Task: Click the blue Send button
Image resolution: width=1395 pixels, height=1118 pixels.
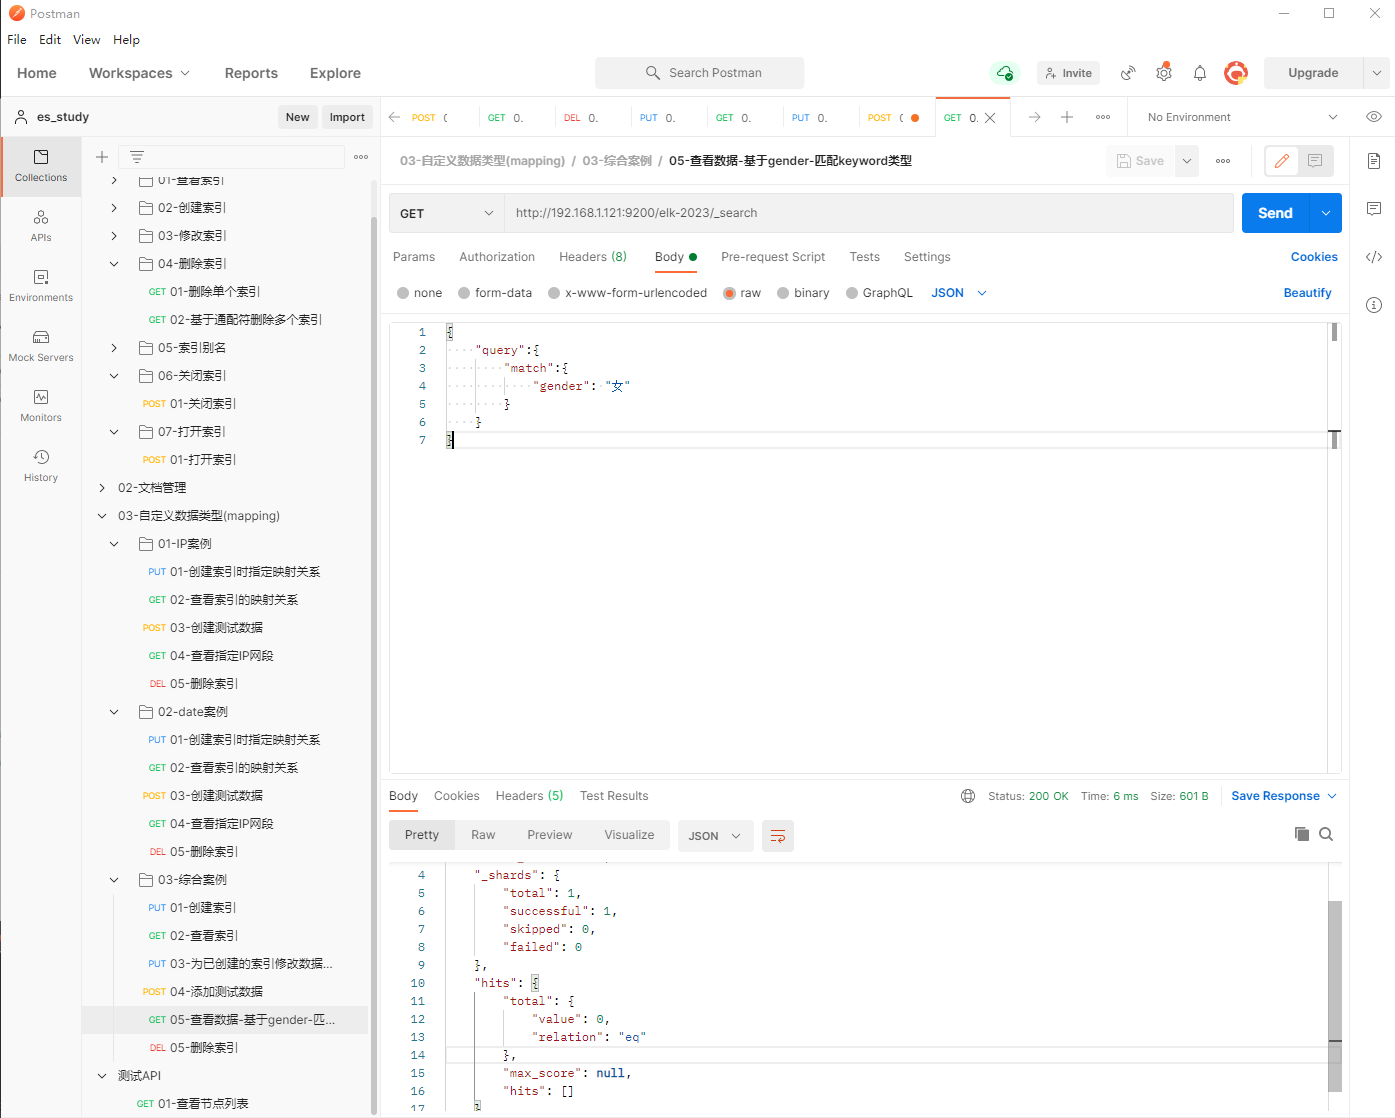Action: pos(1275,213)
